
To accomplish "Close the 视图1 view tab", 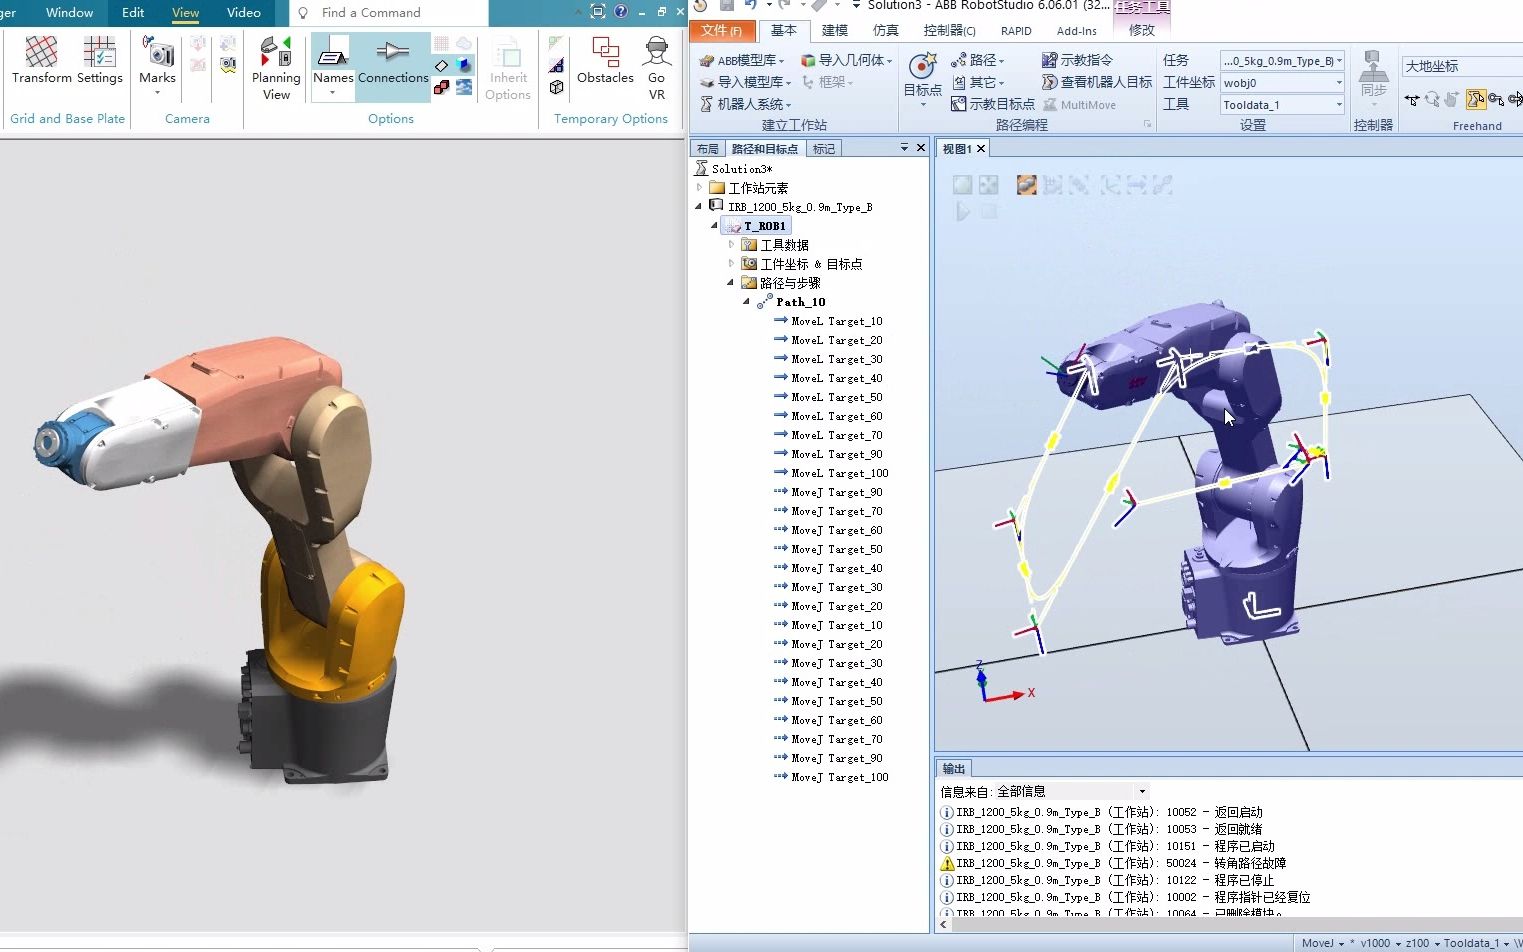I will tap(981, 149).
